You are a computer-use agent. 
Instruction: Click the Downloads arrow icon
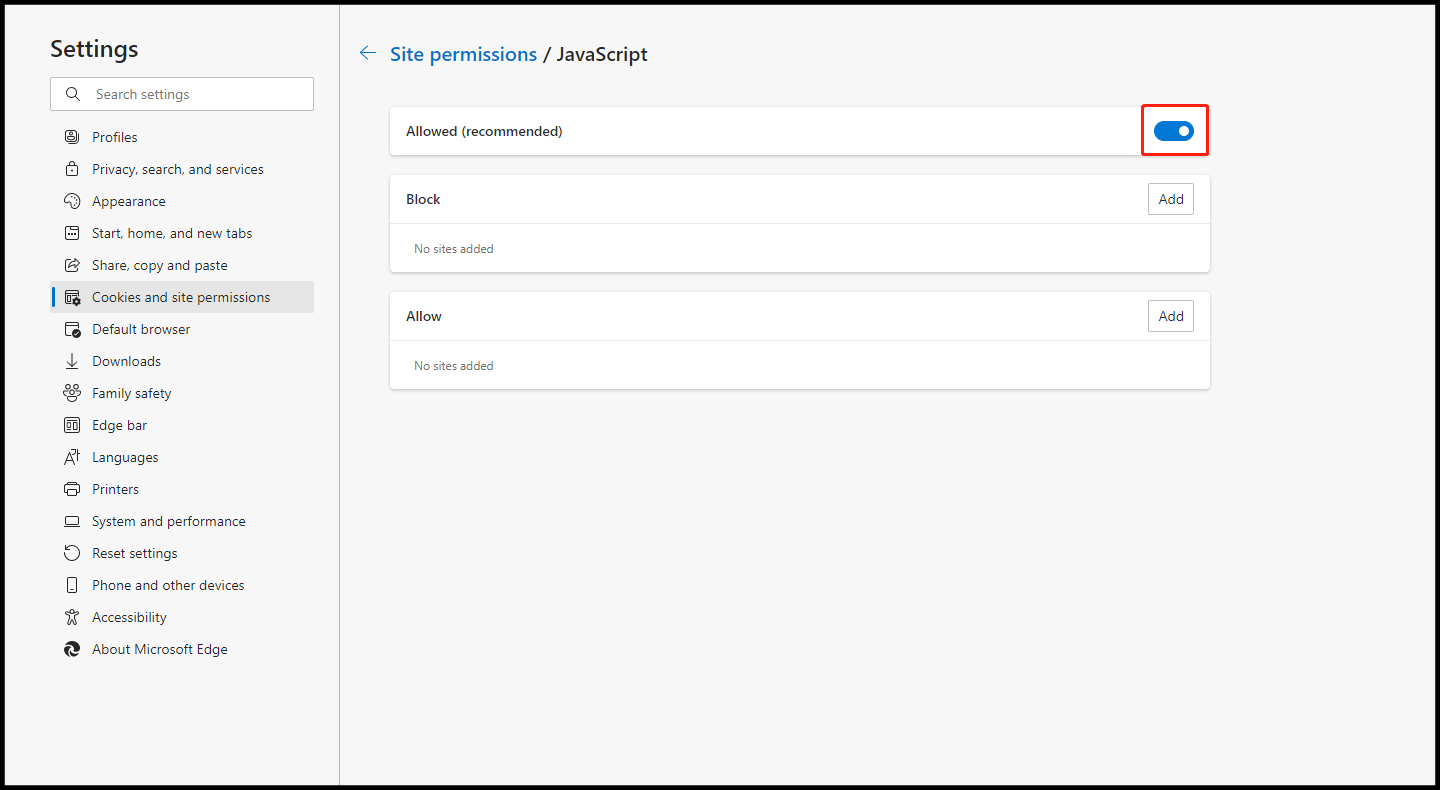tap(72, 361)
